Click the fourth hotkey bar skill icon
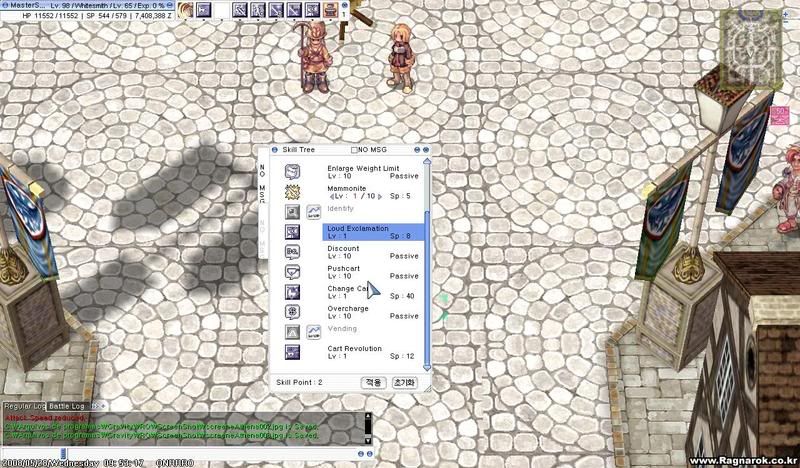Screen dimensions: 800x468 tap(240, 10)
